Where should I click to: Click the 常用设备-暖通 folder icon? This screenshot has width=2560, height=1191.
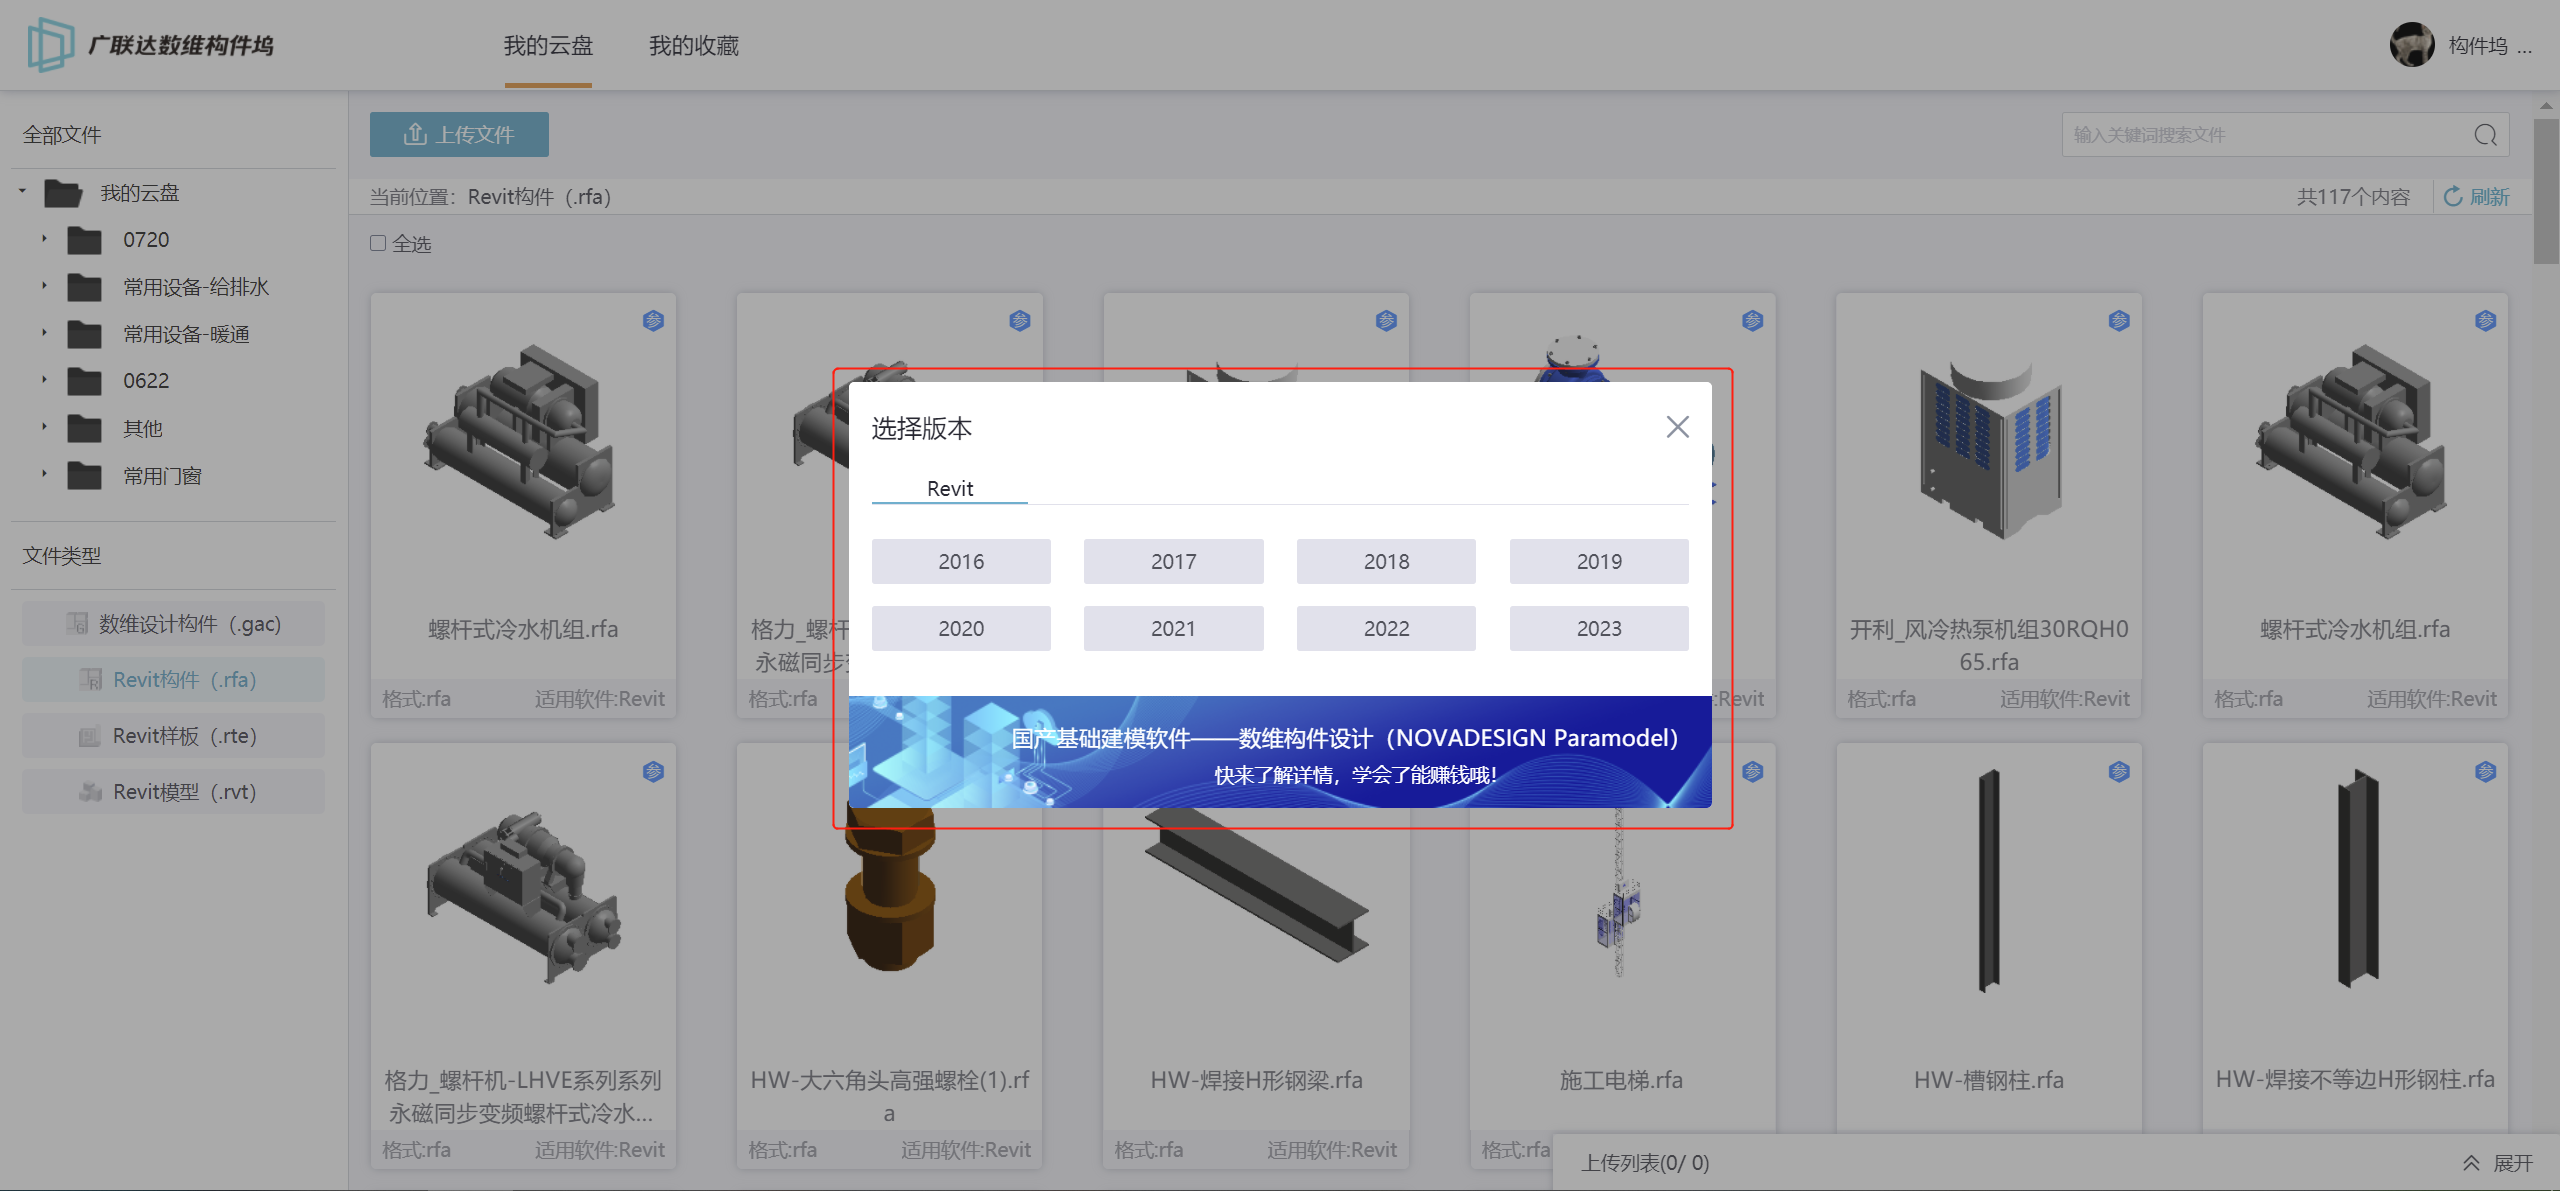[85, 334]
